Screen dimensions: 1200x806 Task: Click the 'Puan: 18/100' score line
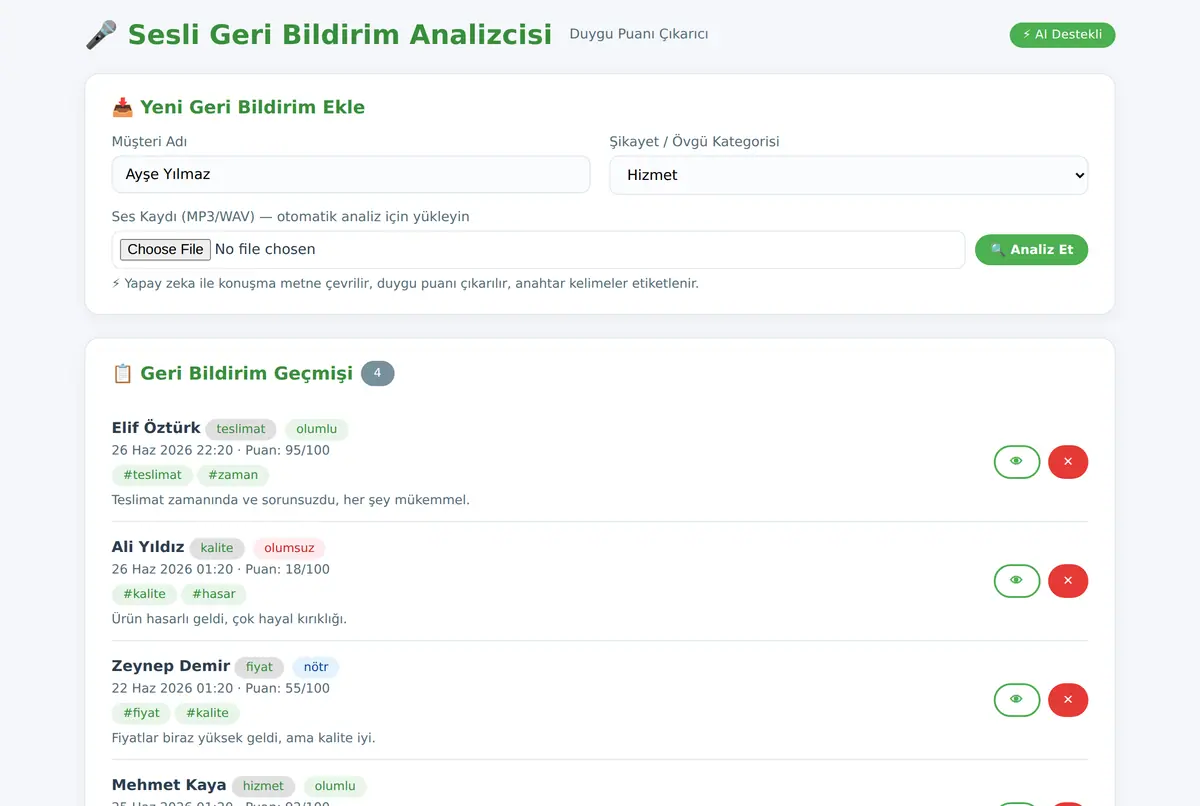click(x=287, y=569)
